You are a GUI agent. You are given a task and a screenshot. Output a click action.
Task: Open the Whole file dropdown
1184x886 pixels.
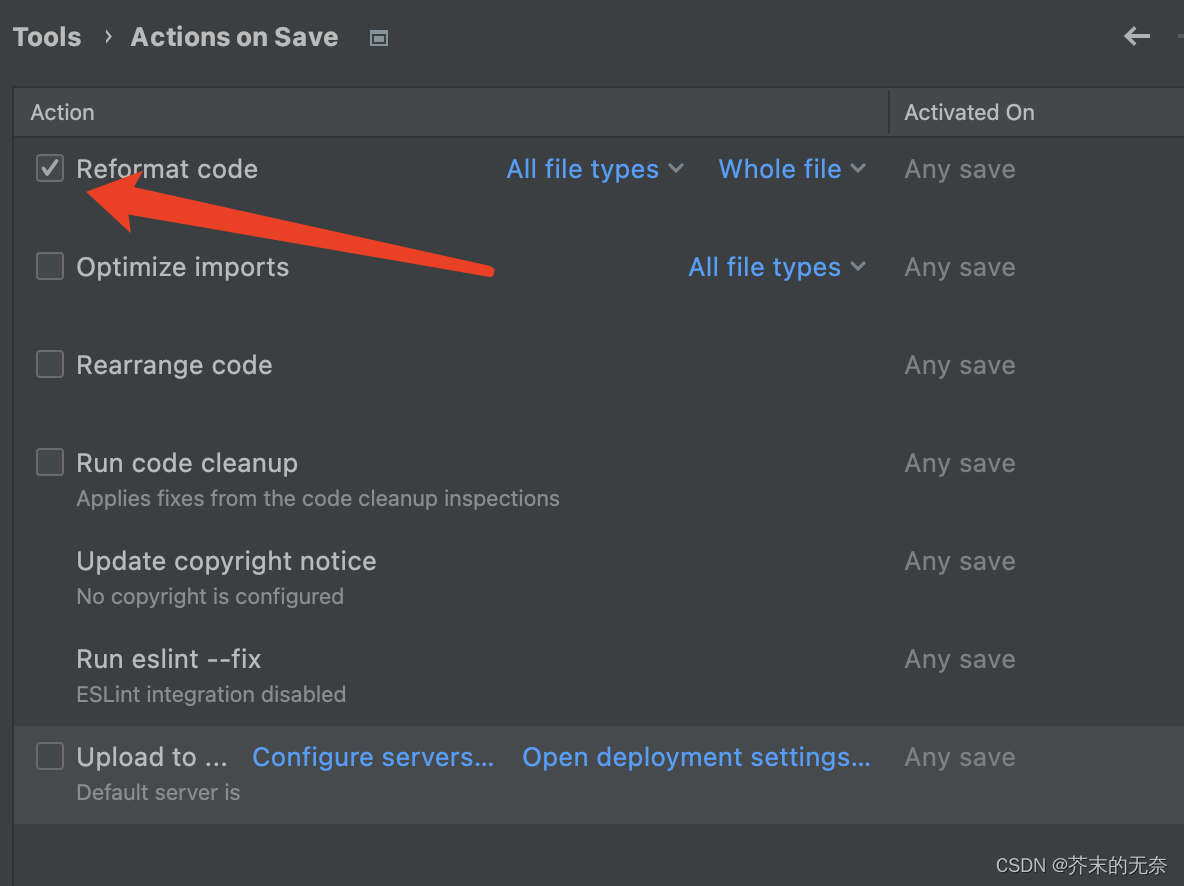tap(791, 169)
